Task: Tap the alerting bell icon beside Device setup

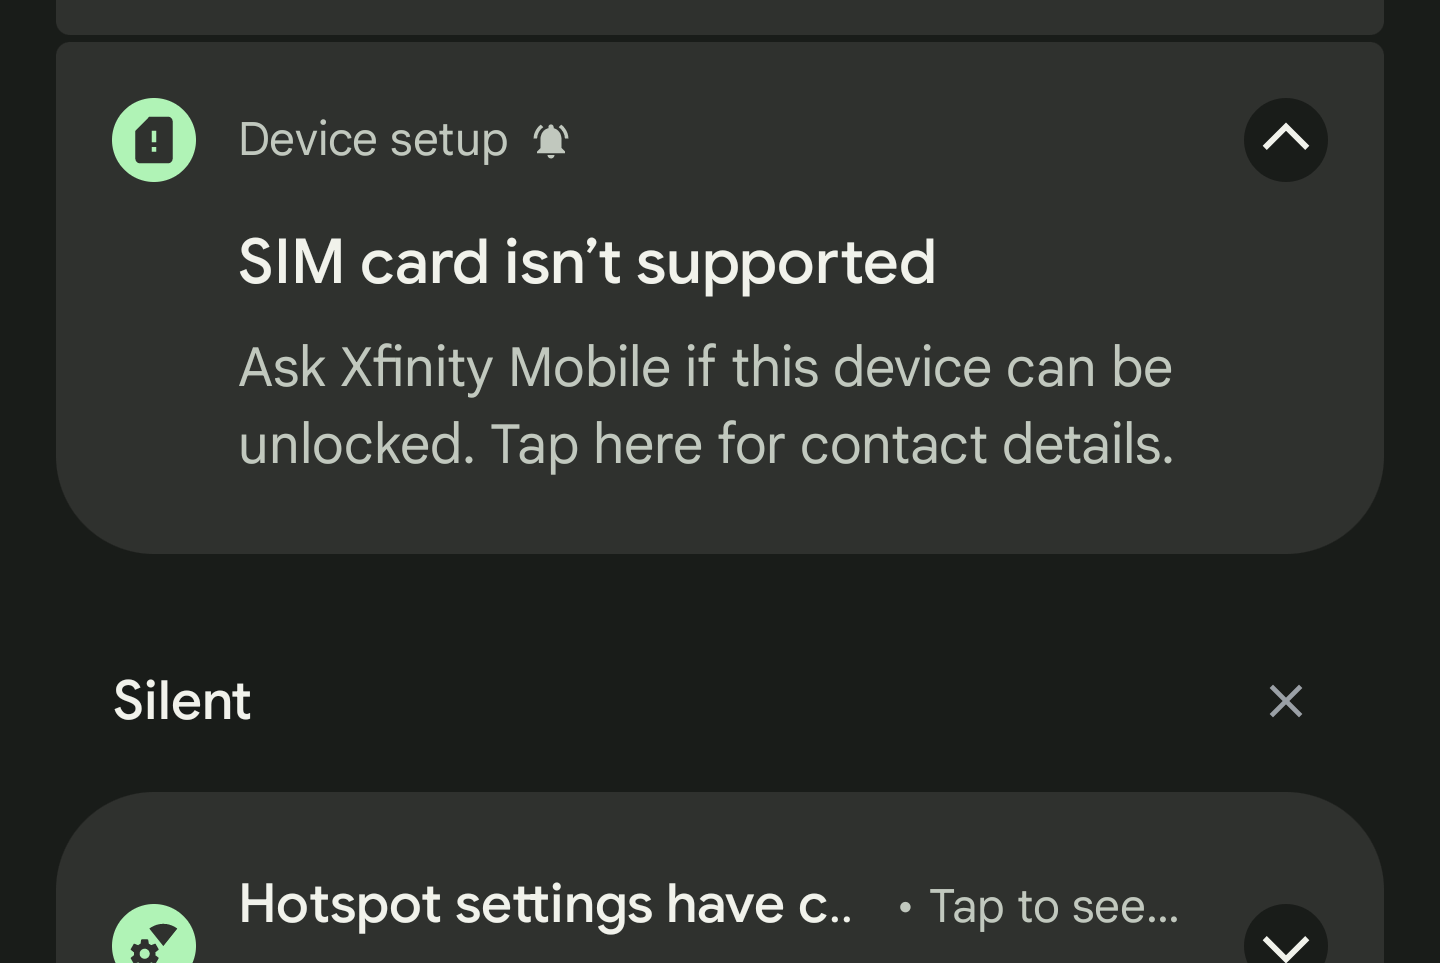Action: pos(551,141)
